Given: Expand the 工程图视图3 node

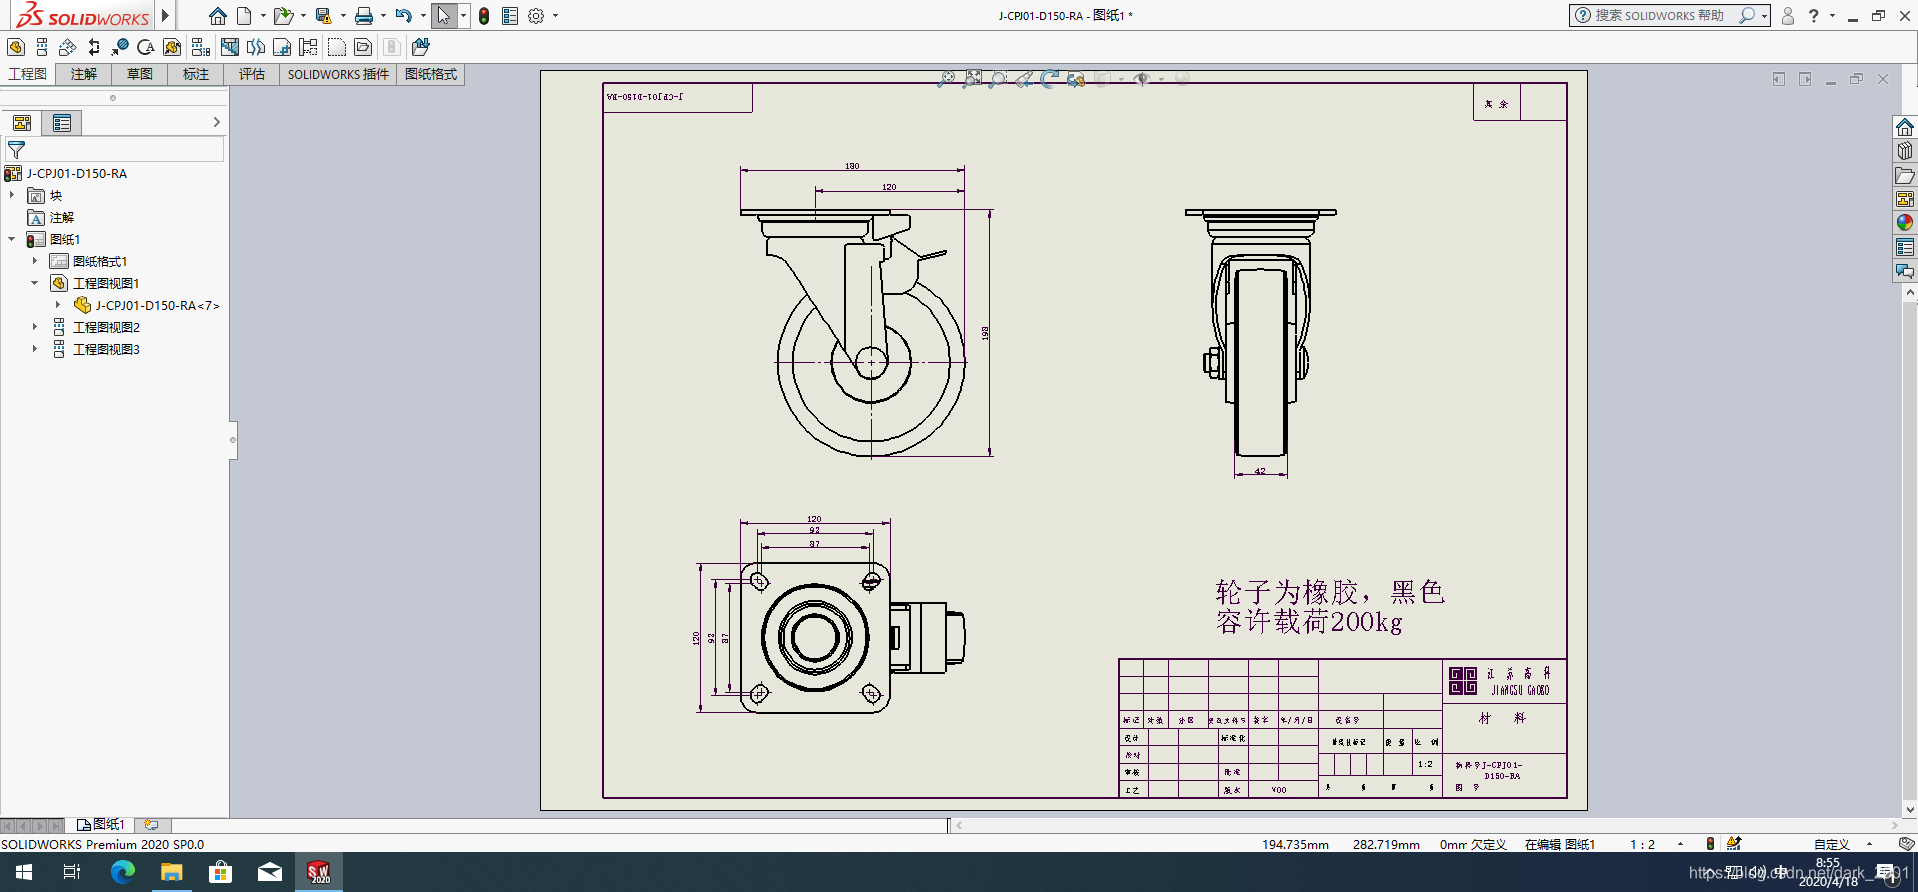Looking at the screenshot, I should click(x=34, y=349).
